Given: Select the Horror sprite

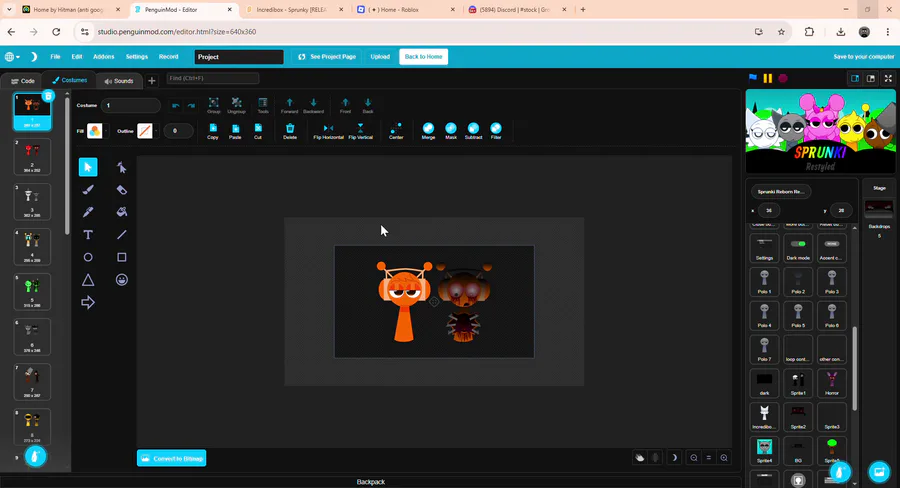Looking at the screenshot, I should tap(832, 383).
